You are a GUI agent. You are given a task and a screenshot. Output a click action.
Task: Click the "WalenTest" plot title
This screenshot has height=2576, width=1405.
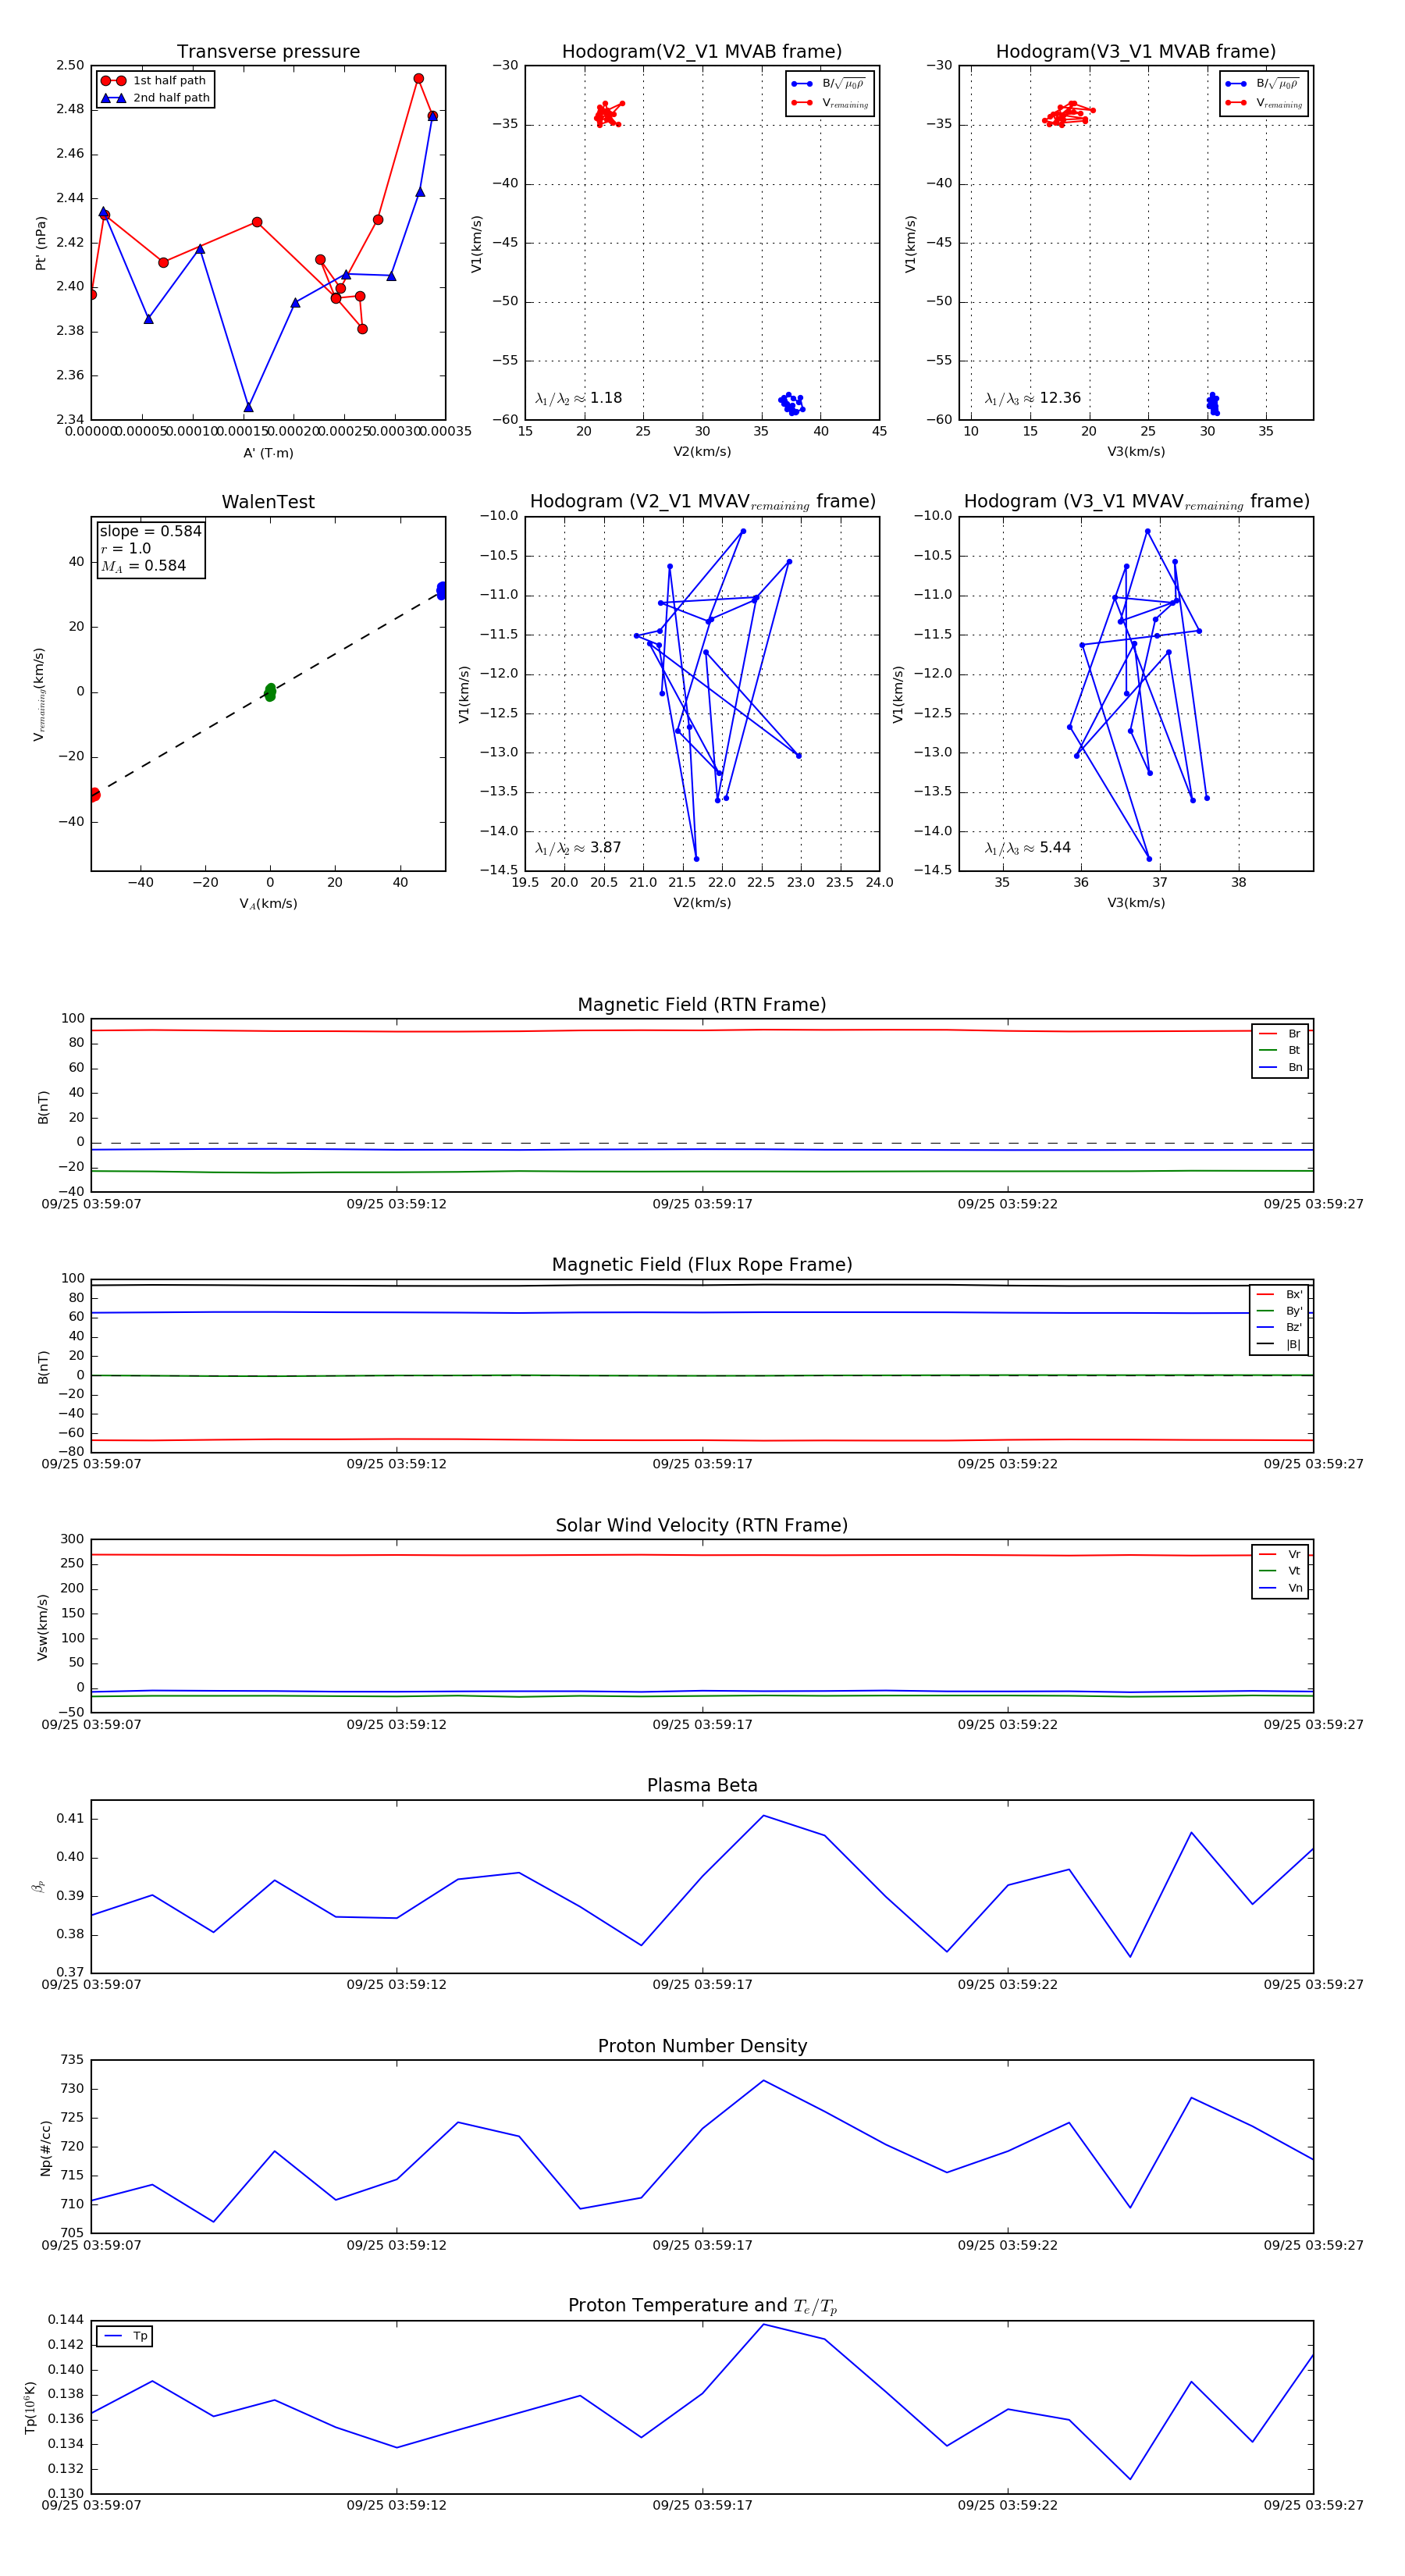pos(268,502)
